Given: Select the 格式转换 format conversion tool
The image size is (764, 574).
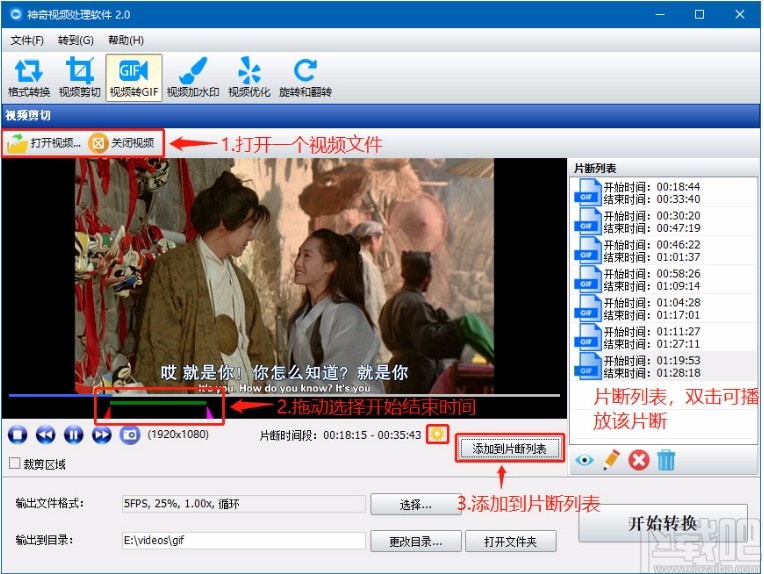Looking at the screenshot, I should click(29, 77).
